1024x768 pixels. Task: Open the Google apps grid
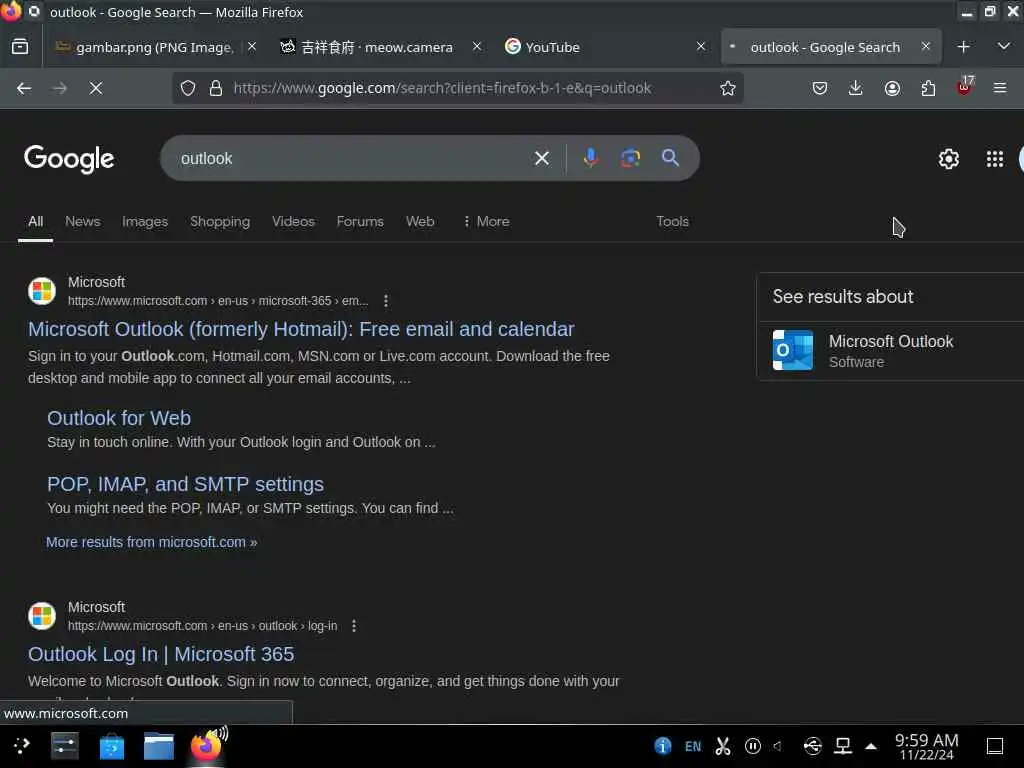995,159
